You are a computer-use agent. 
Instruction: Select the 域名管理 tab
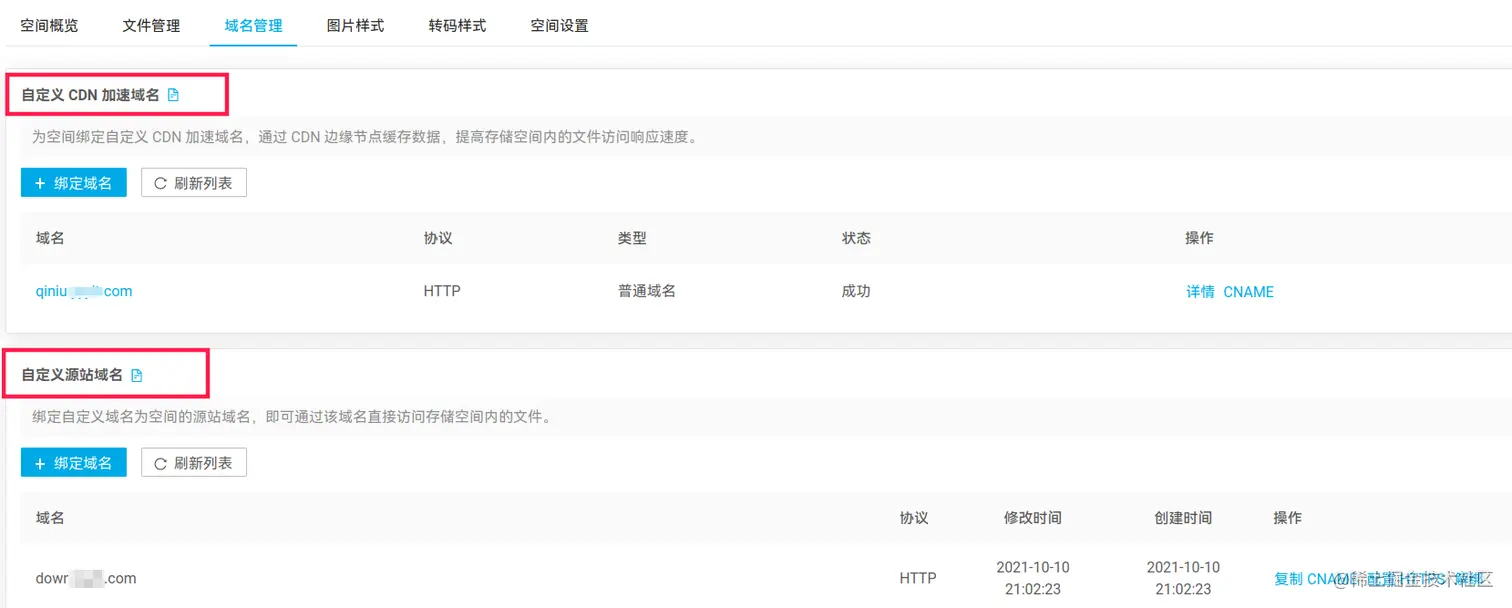pyautogui.click(x=253, y=26)
